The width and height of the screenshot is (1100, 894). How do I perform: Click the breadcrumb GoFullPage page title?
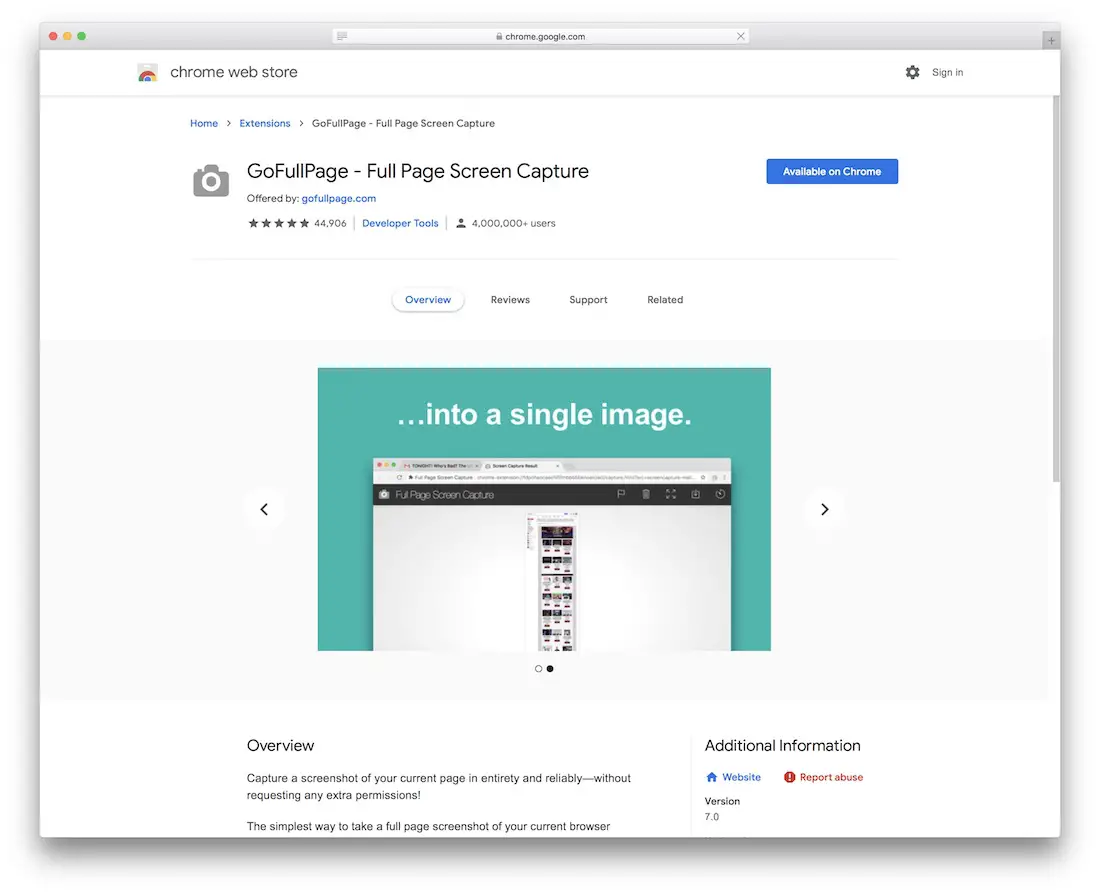tap(403, 123)
